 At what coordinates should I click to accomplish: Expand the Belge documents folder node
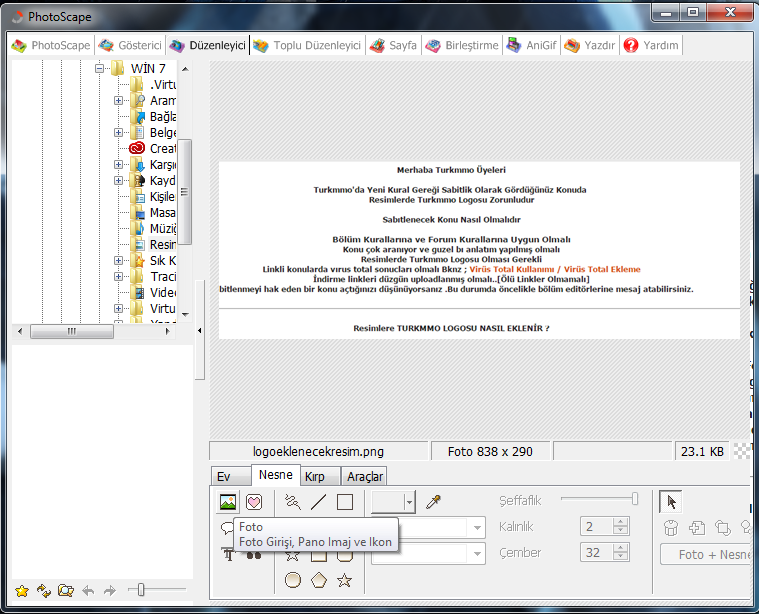(118, 132)
